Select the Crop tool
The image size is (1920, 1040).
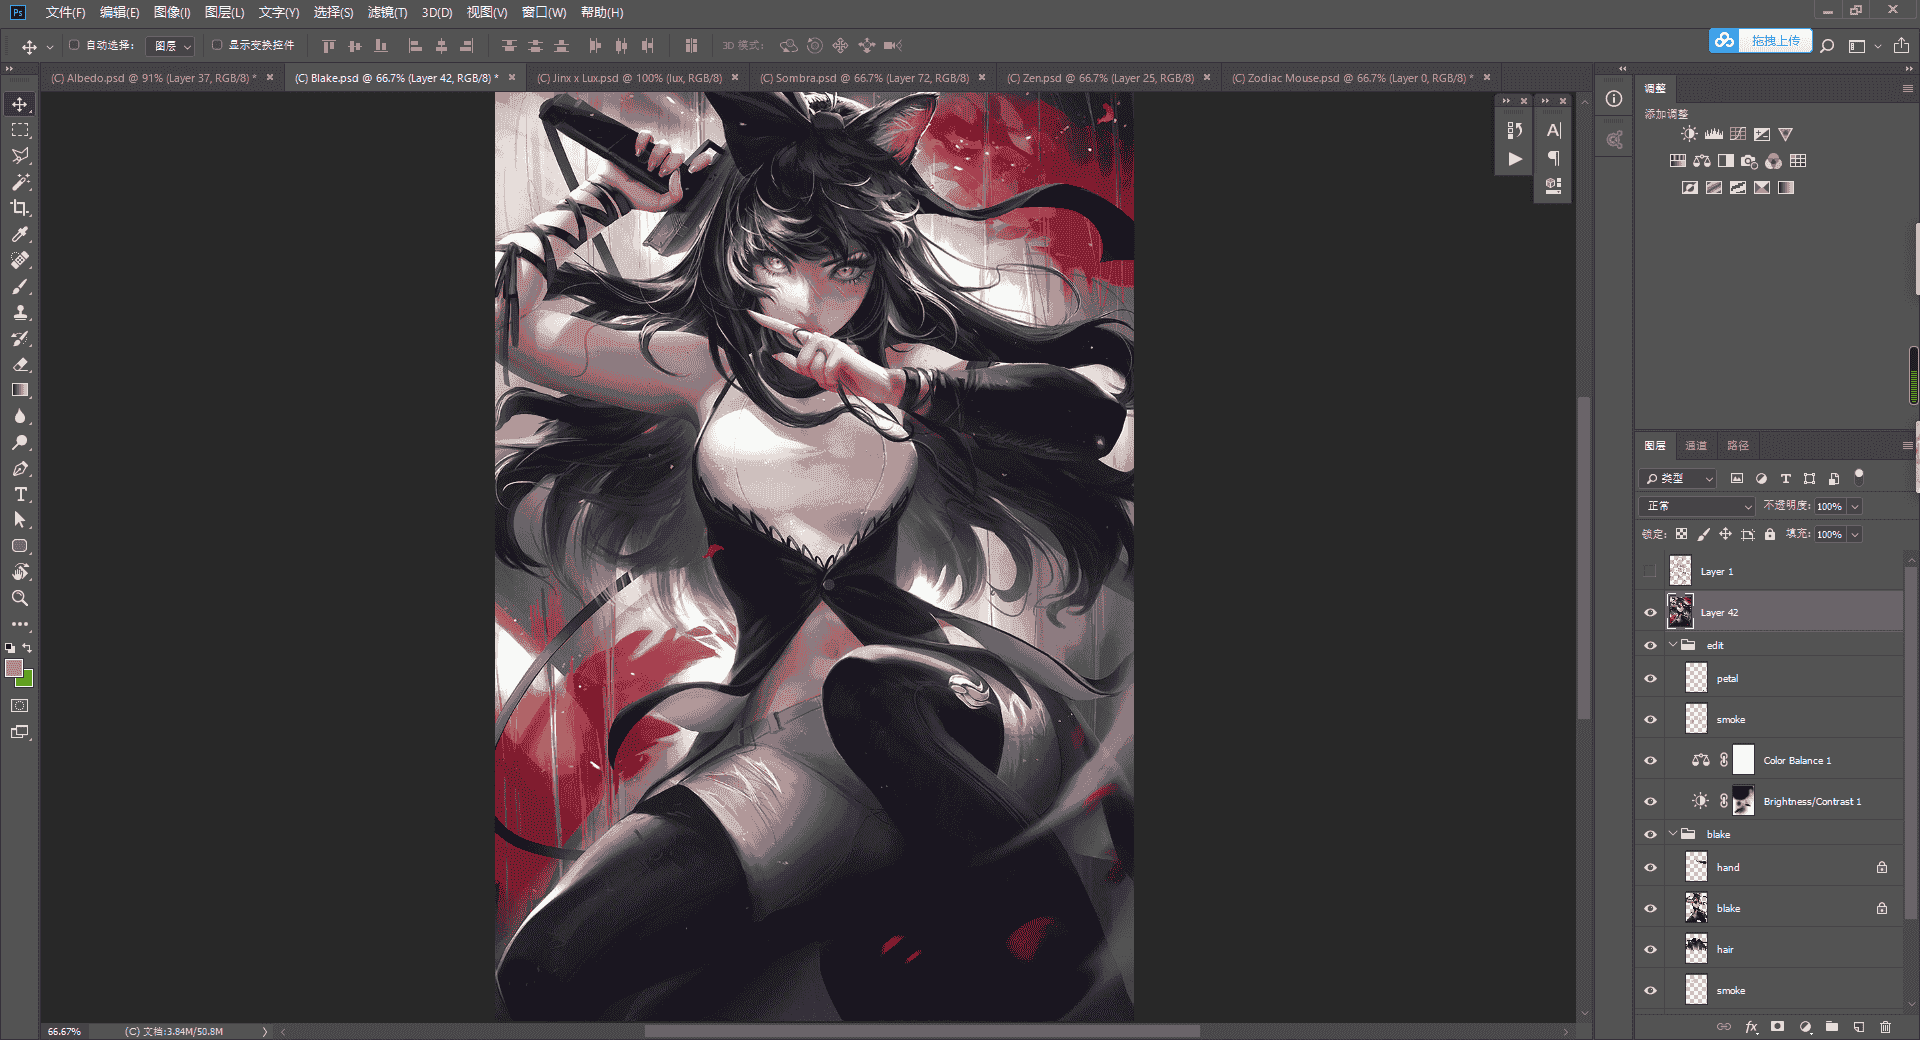point(20,208)
